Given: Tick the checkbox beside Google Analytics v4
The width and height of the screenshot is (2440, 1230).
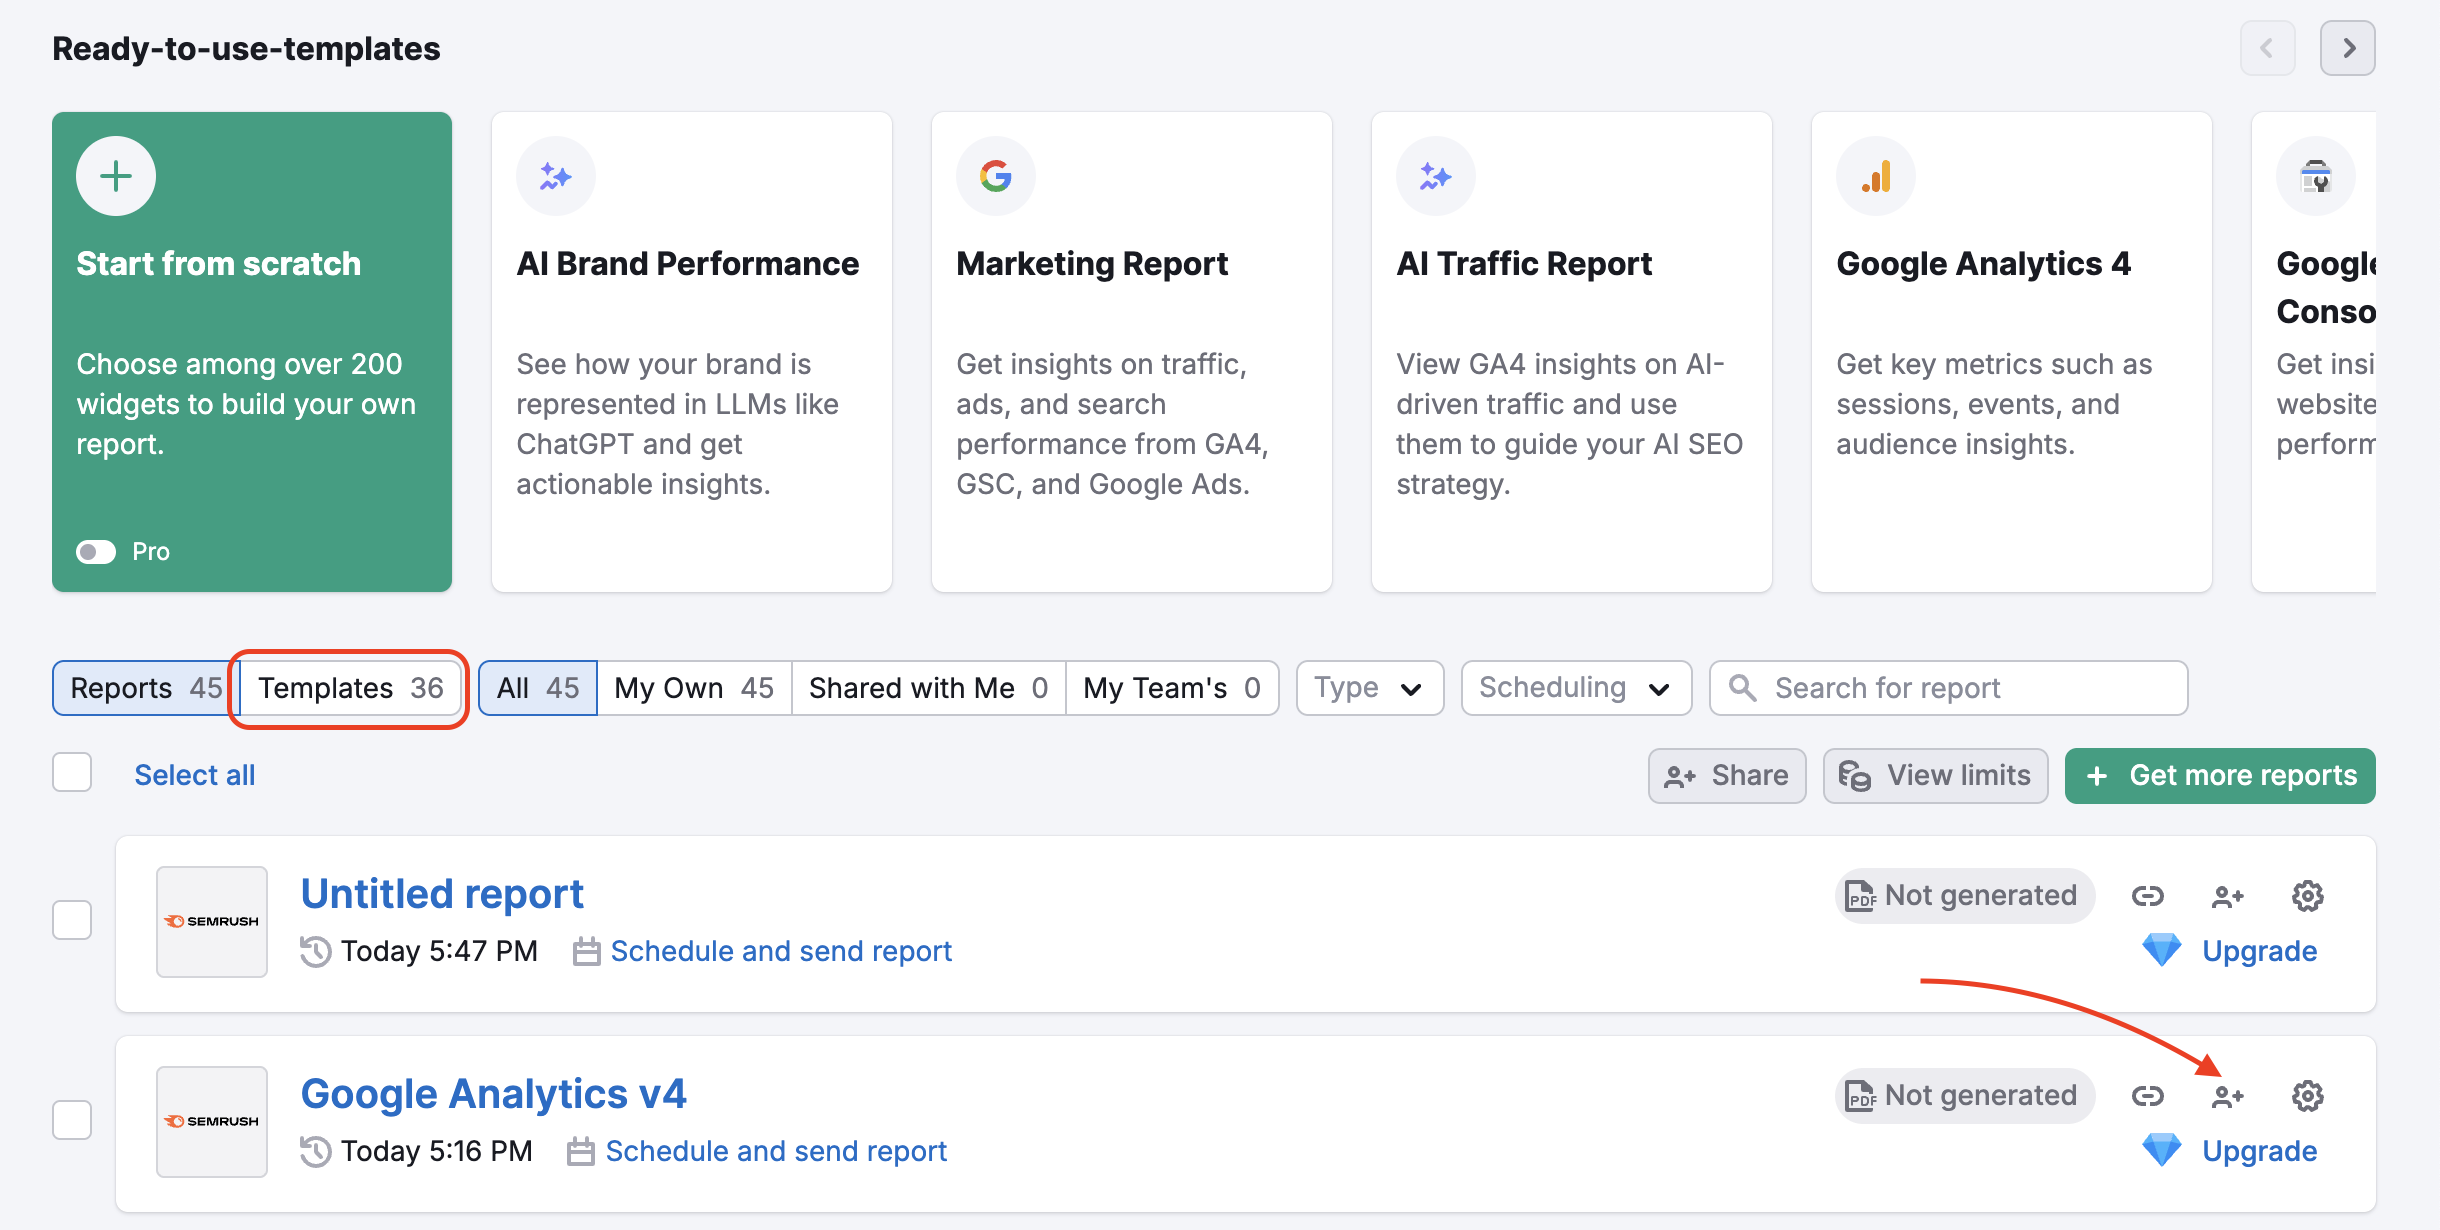Looking at the screenshot, I should pyautogui.click(x=71, y=1120).
